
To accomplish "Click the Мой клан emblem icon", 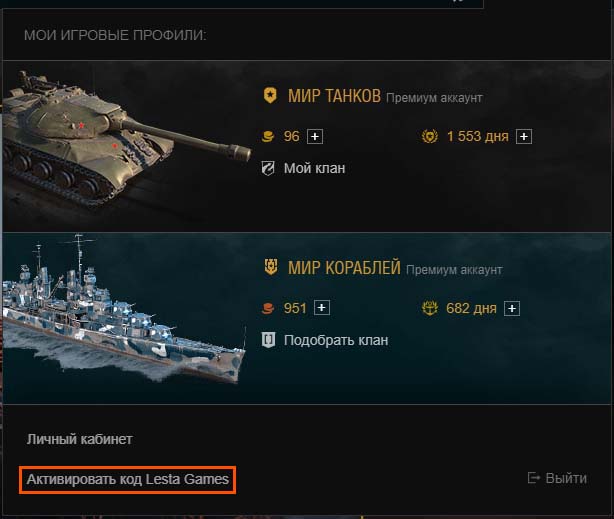I will 268,168.
